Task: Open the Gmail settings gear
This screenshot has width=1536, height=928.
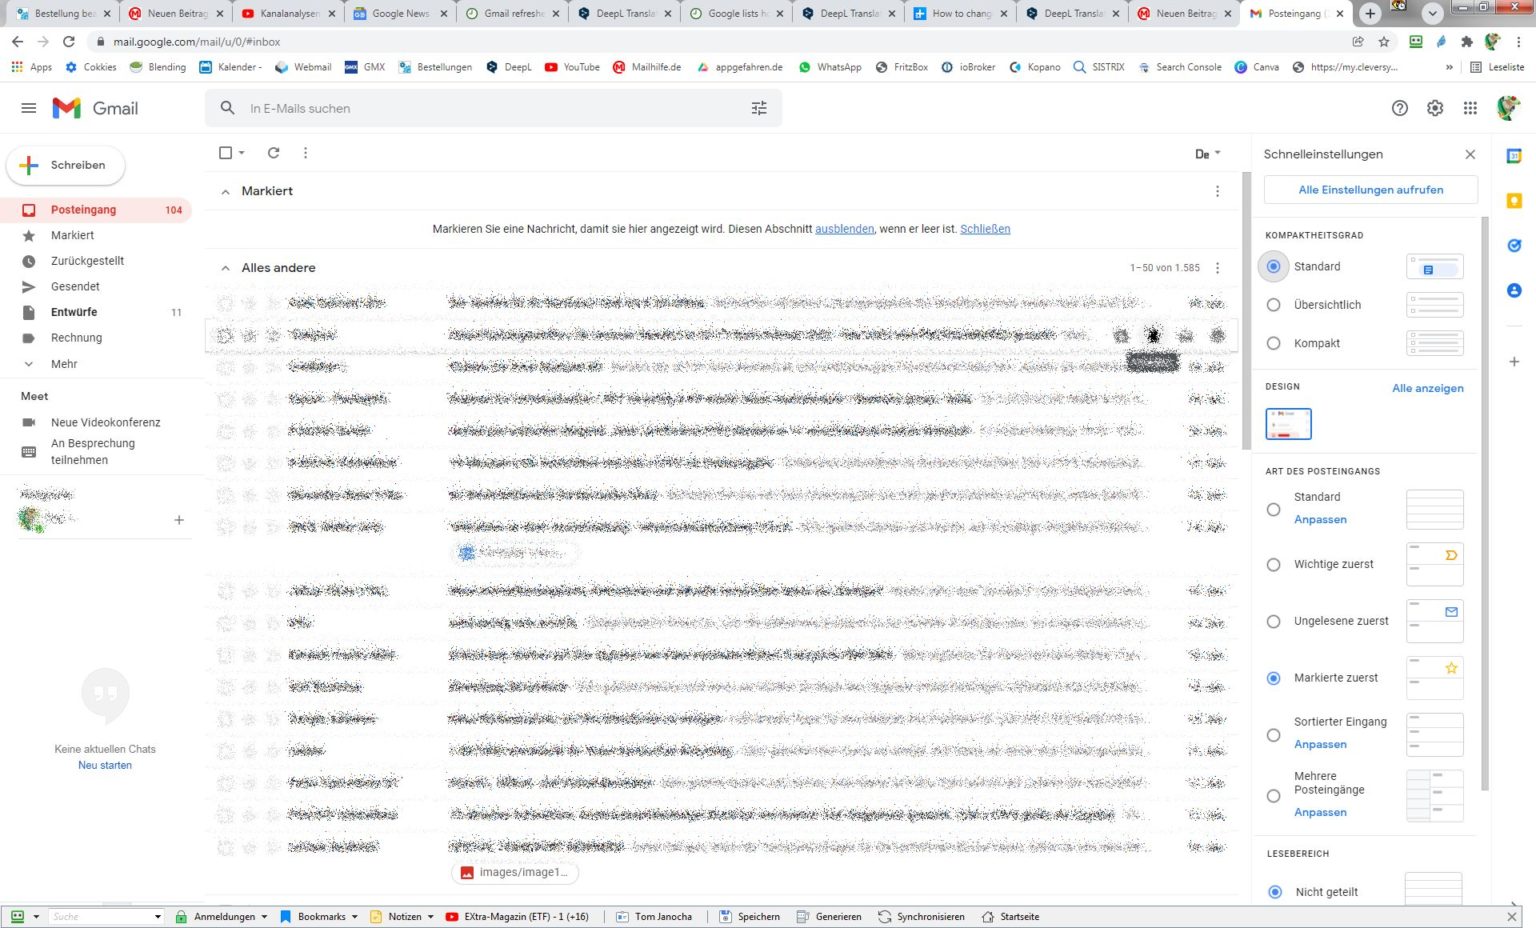Action: pos(1435,108)
